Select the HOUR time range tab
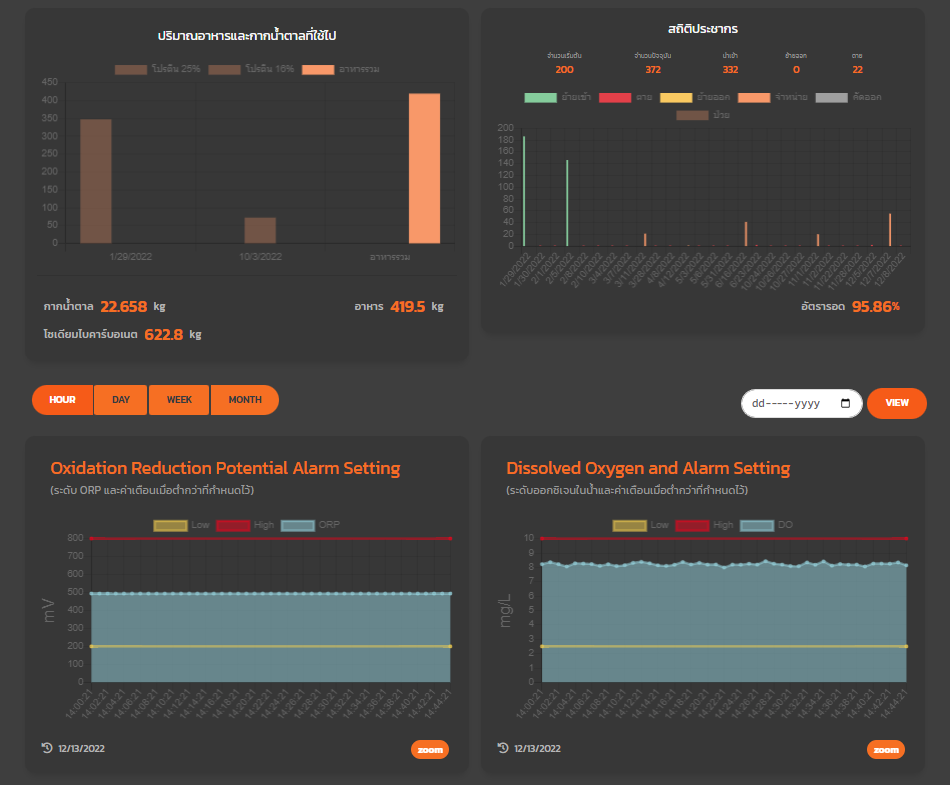950x785 pixels. (x=62, y=400)
